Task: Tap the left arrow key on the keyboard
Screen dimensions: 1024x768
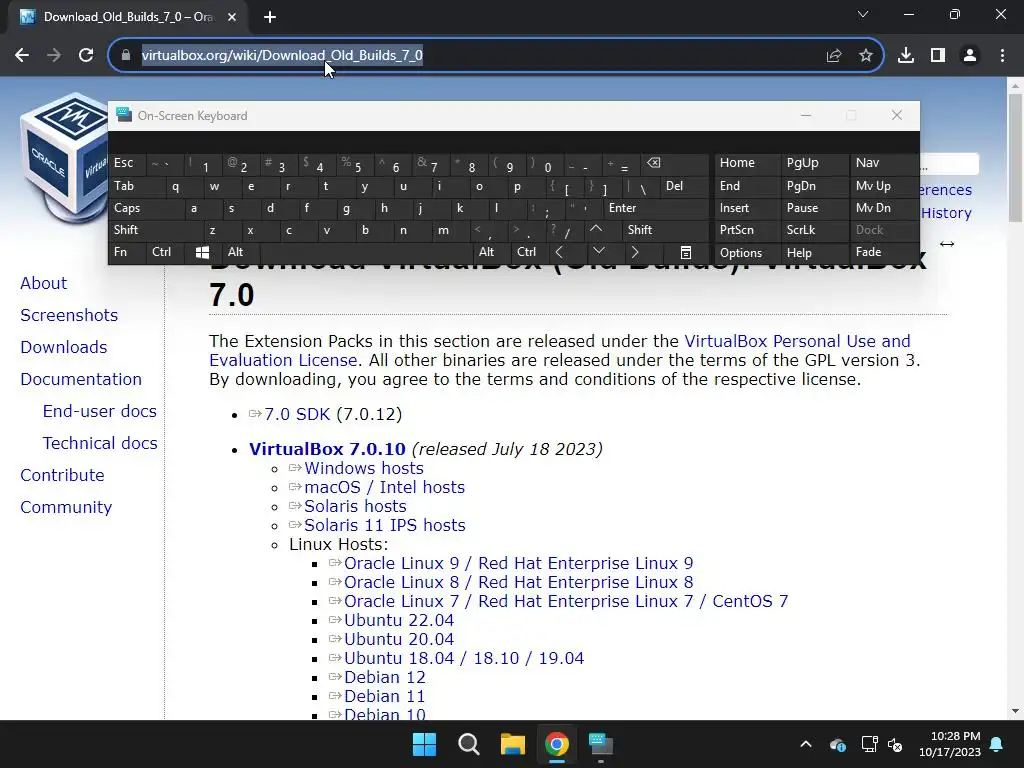Action: [x=559, y=252]
